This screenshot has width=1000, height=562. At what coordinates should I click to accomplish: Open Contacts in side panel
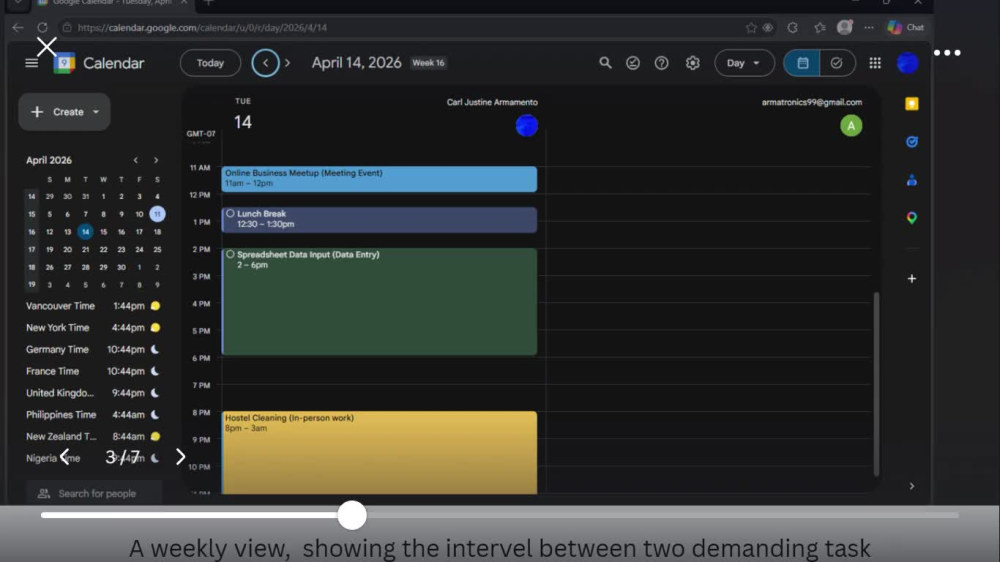tap(912, 181)
